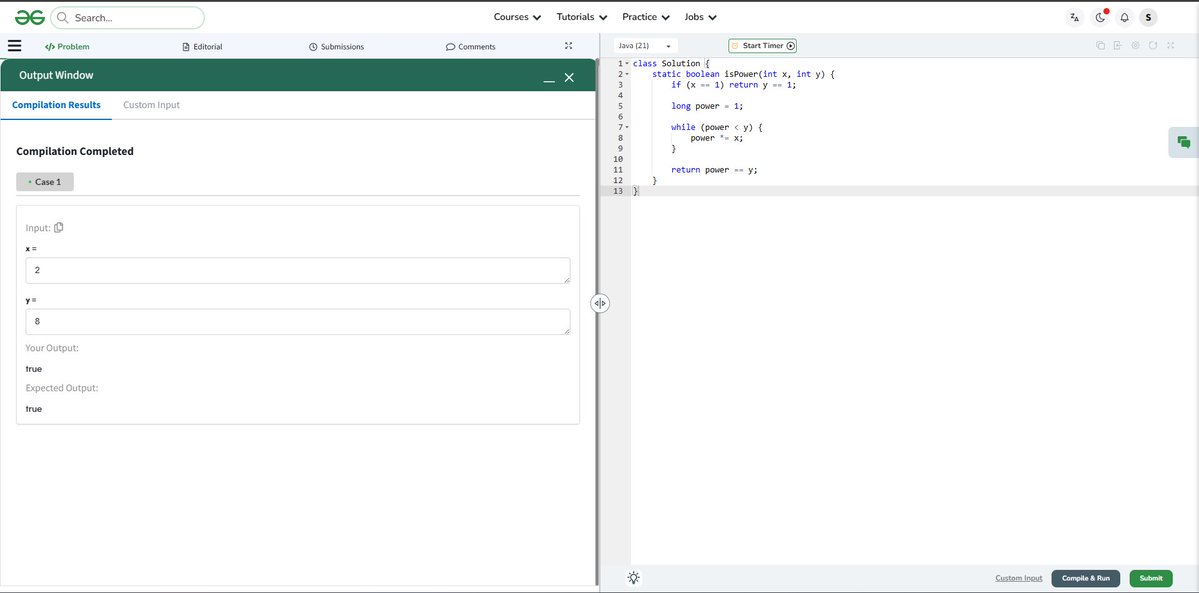1199x593 pixels.
Task: Minimize the Output Window
Action: click(x=549, y=78)
